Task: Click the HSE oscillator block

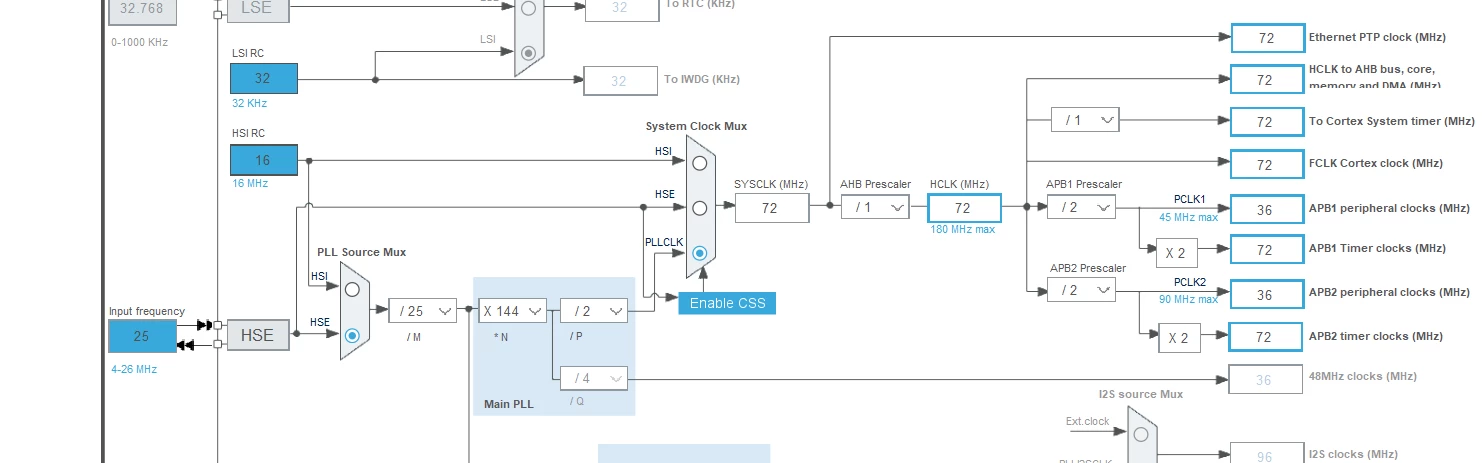Action: [257, 336]
